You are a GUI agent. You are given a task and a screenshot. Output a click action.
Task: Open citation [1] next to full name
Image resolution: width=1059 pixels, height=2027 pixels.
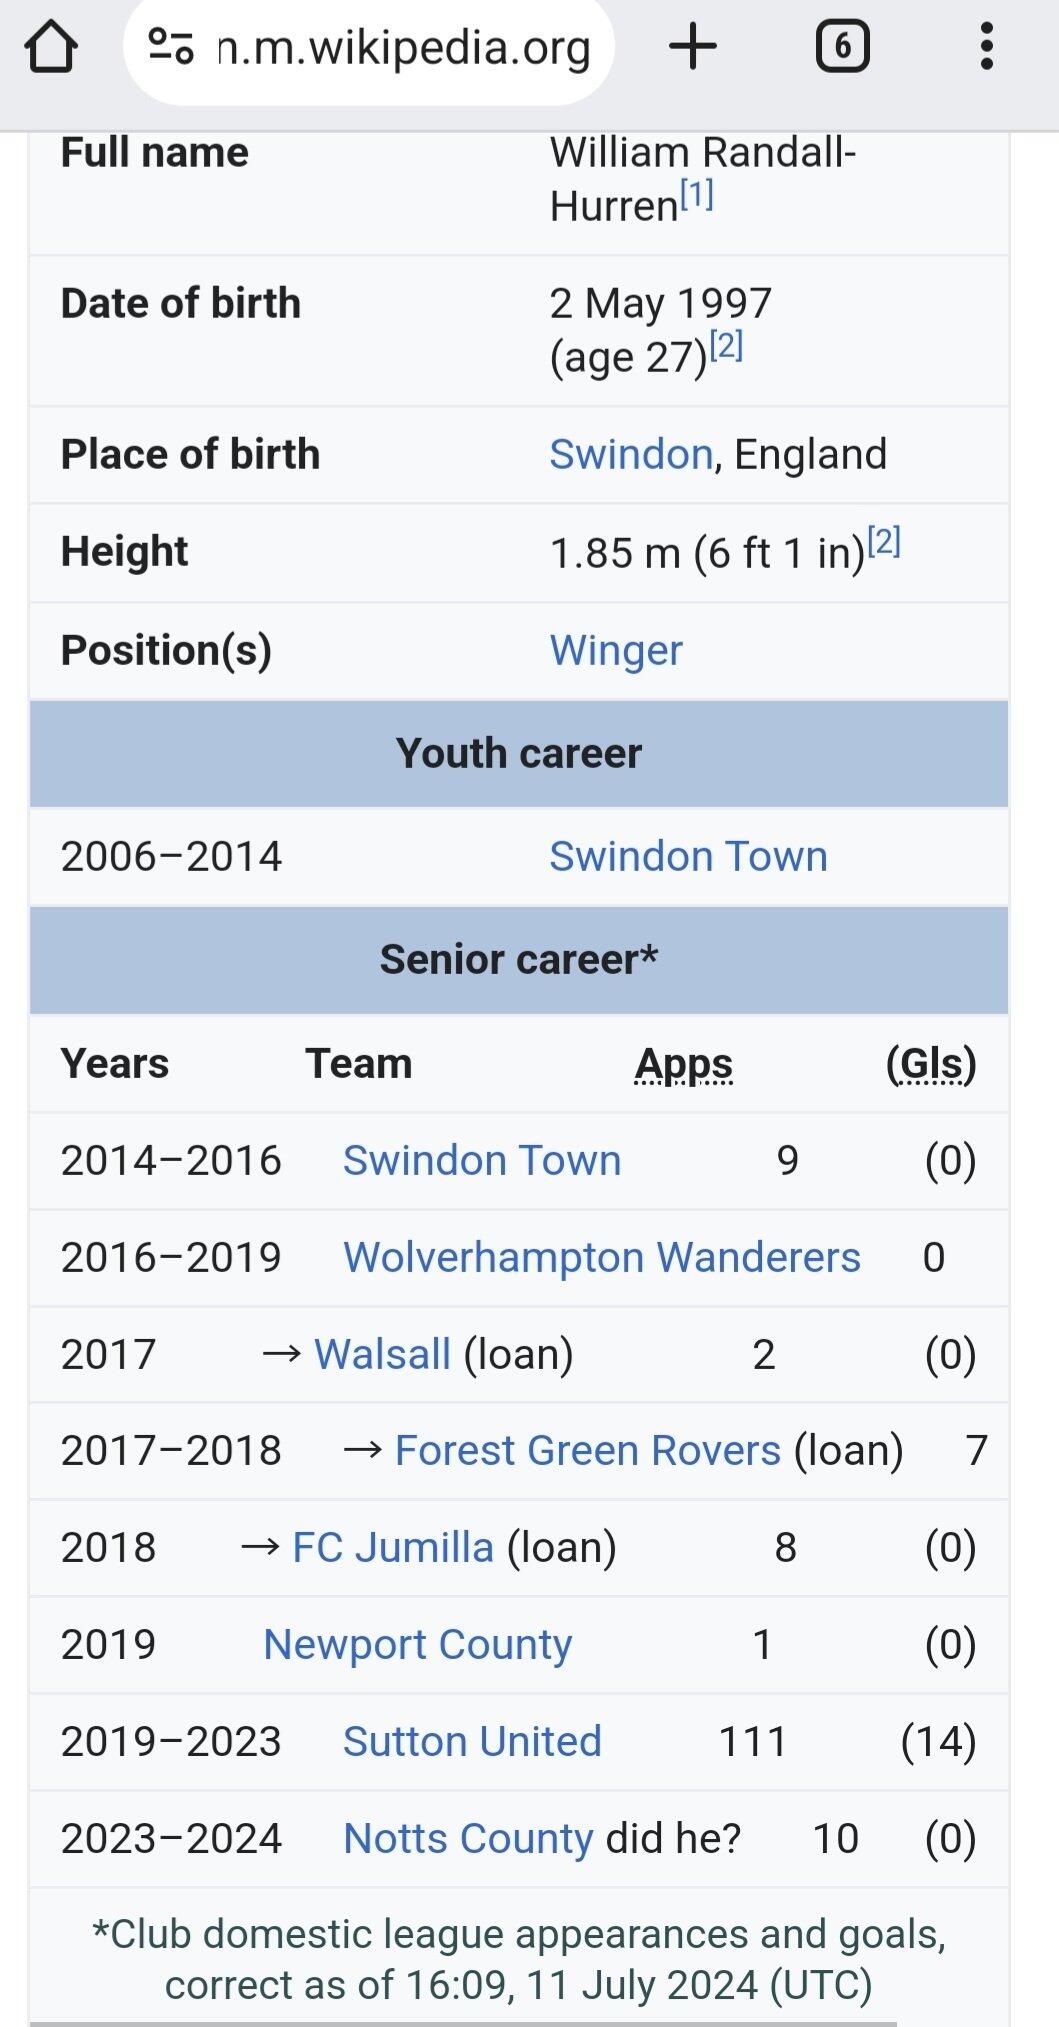click(x=697, y=194)
